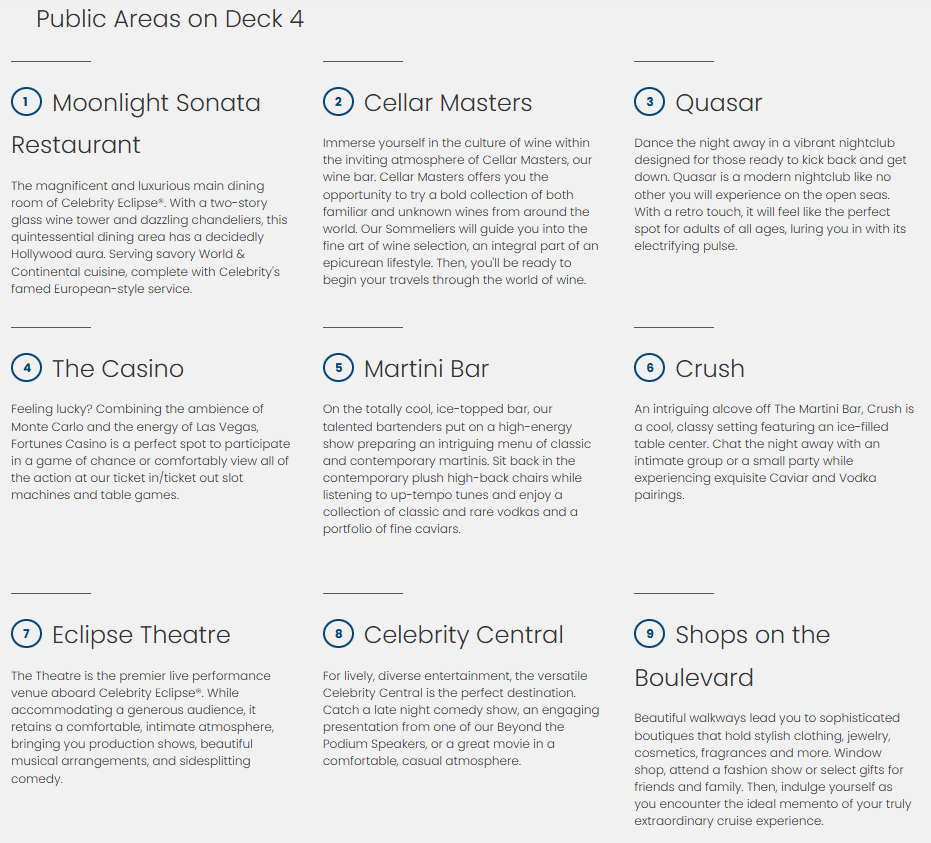
Task: Click the number 1 circle icon
Action: pyautogui.click(x=26, y=102)
